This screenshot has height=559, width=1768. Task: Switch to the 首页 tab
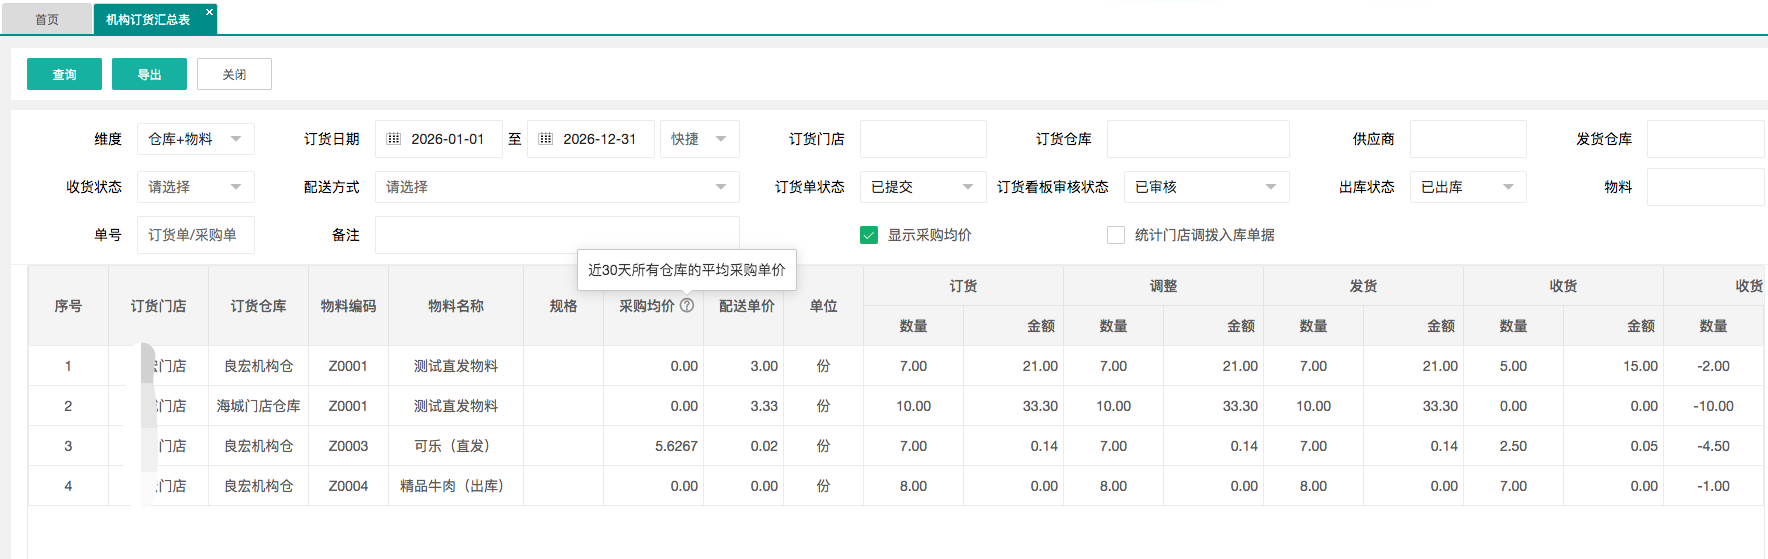point(47,20)
